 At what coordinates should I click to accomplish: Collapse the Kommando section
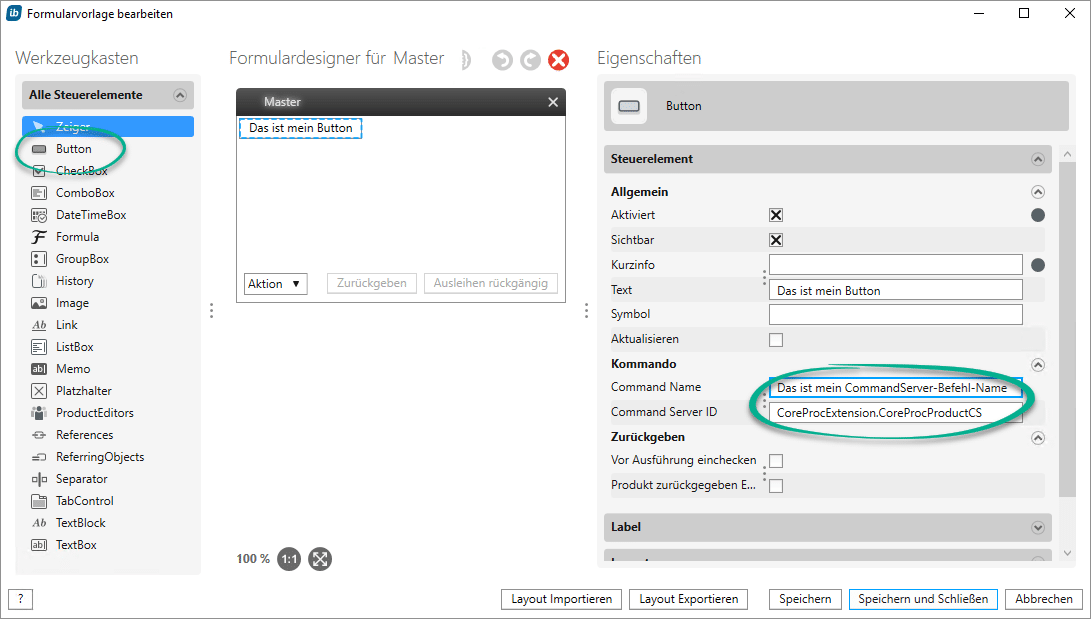pos(1037,365)
